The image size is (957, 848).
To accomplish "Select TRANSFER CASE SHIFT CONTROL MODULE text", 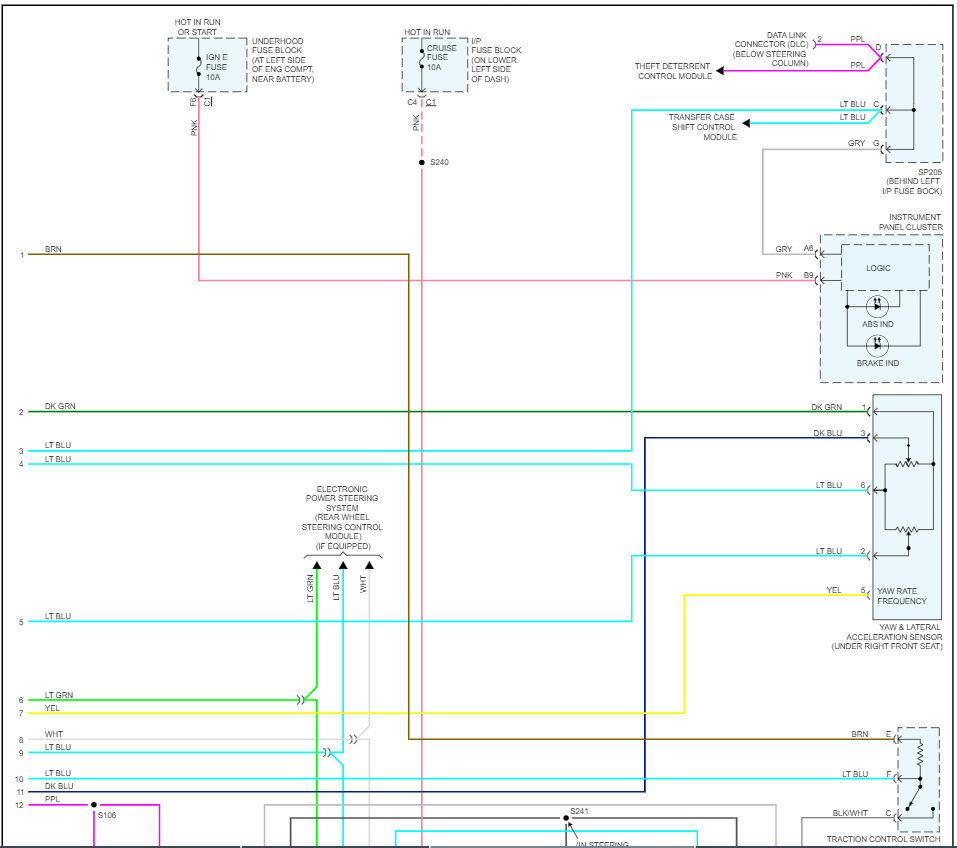I will pyautogui.click(x=702, y=127).
